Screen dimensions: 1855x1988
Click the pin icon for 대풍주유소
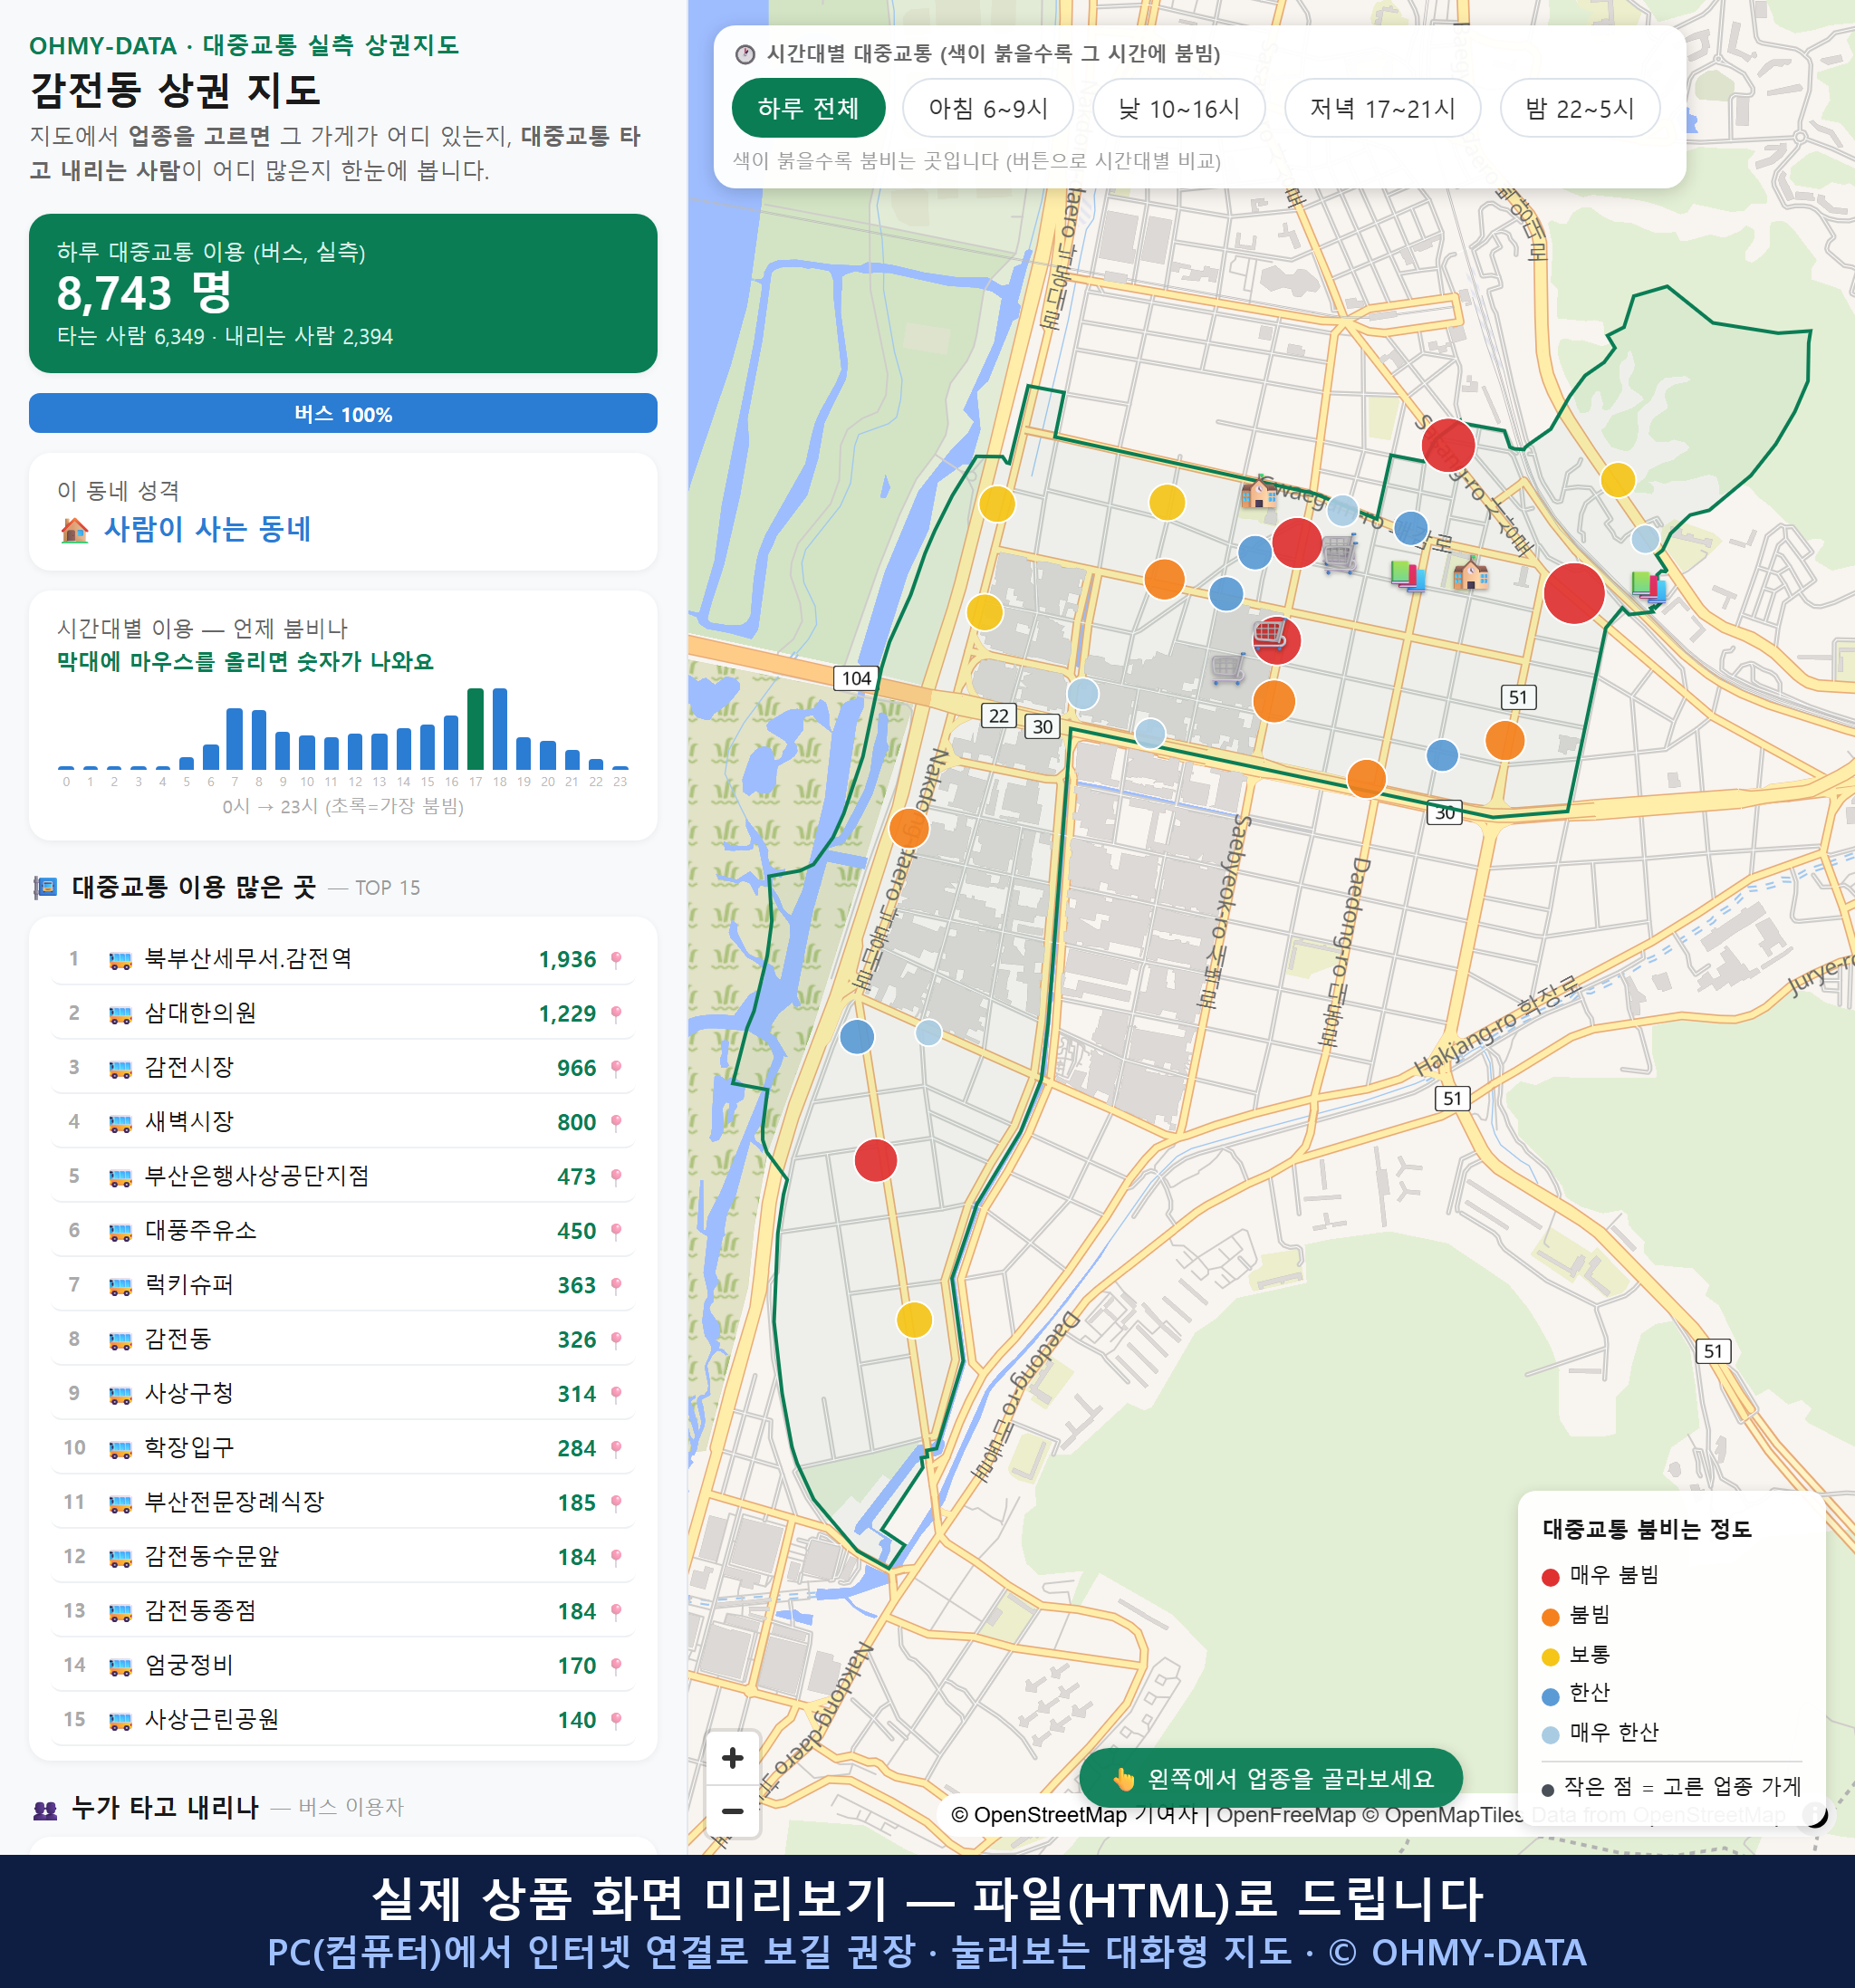[616, 1230]
